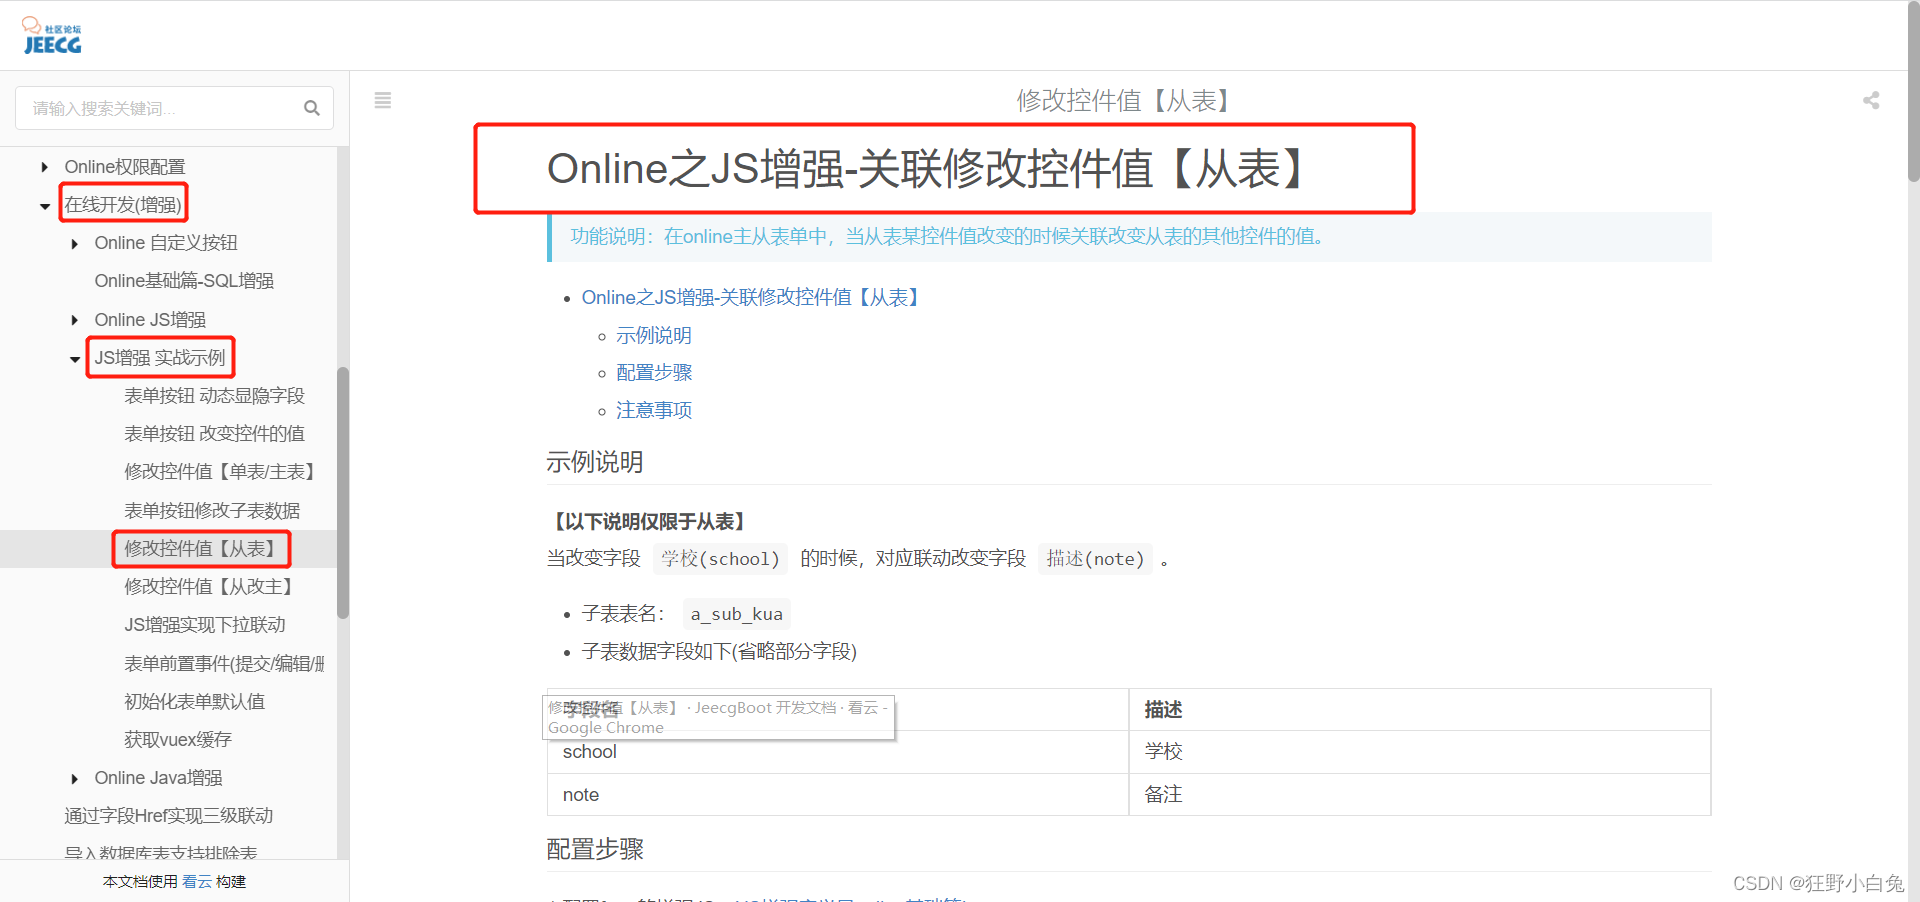The height and width of the screenshot is (902, 1920).
Task: Select 修改控件值【从表】 in sidebar
Action: tap(200, 549)
